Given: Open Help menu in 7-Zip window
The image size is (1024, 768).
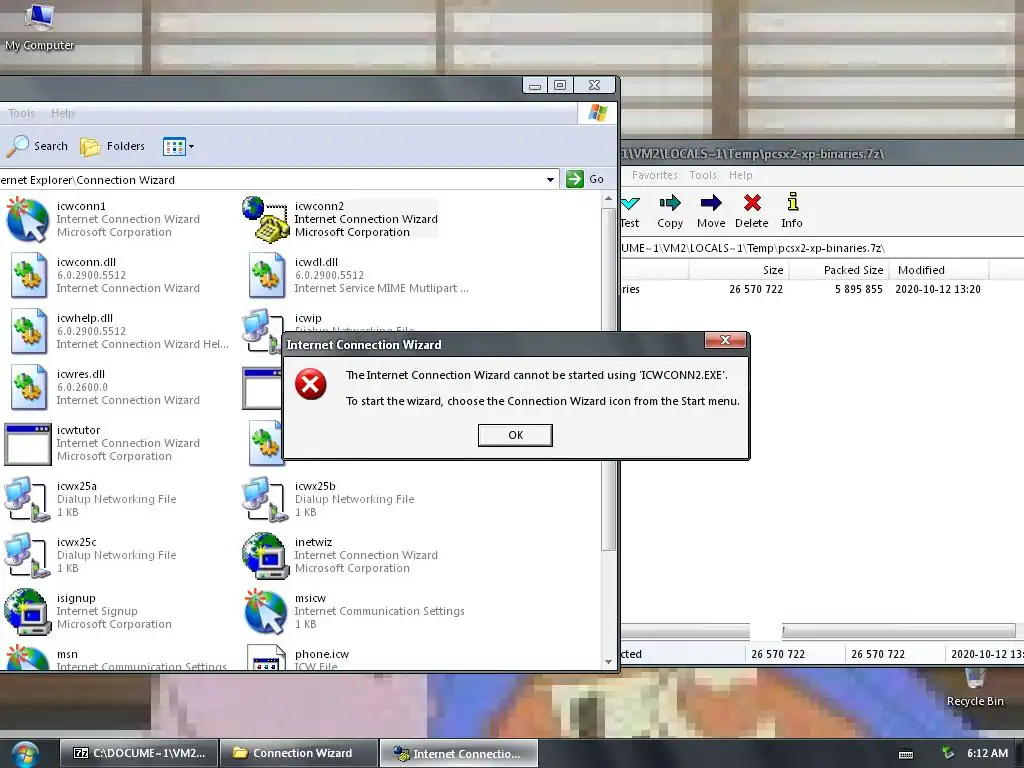Looking at the screenshot, I should click(741, 175).
